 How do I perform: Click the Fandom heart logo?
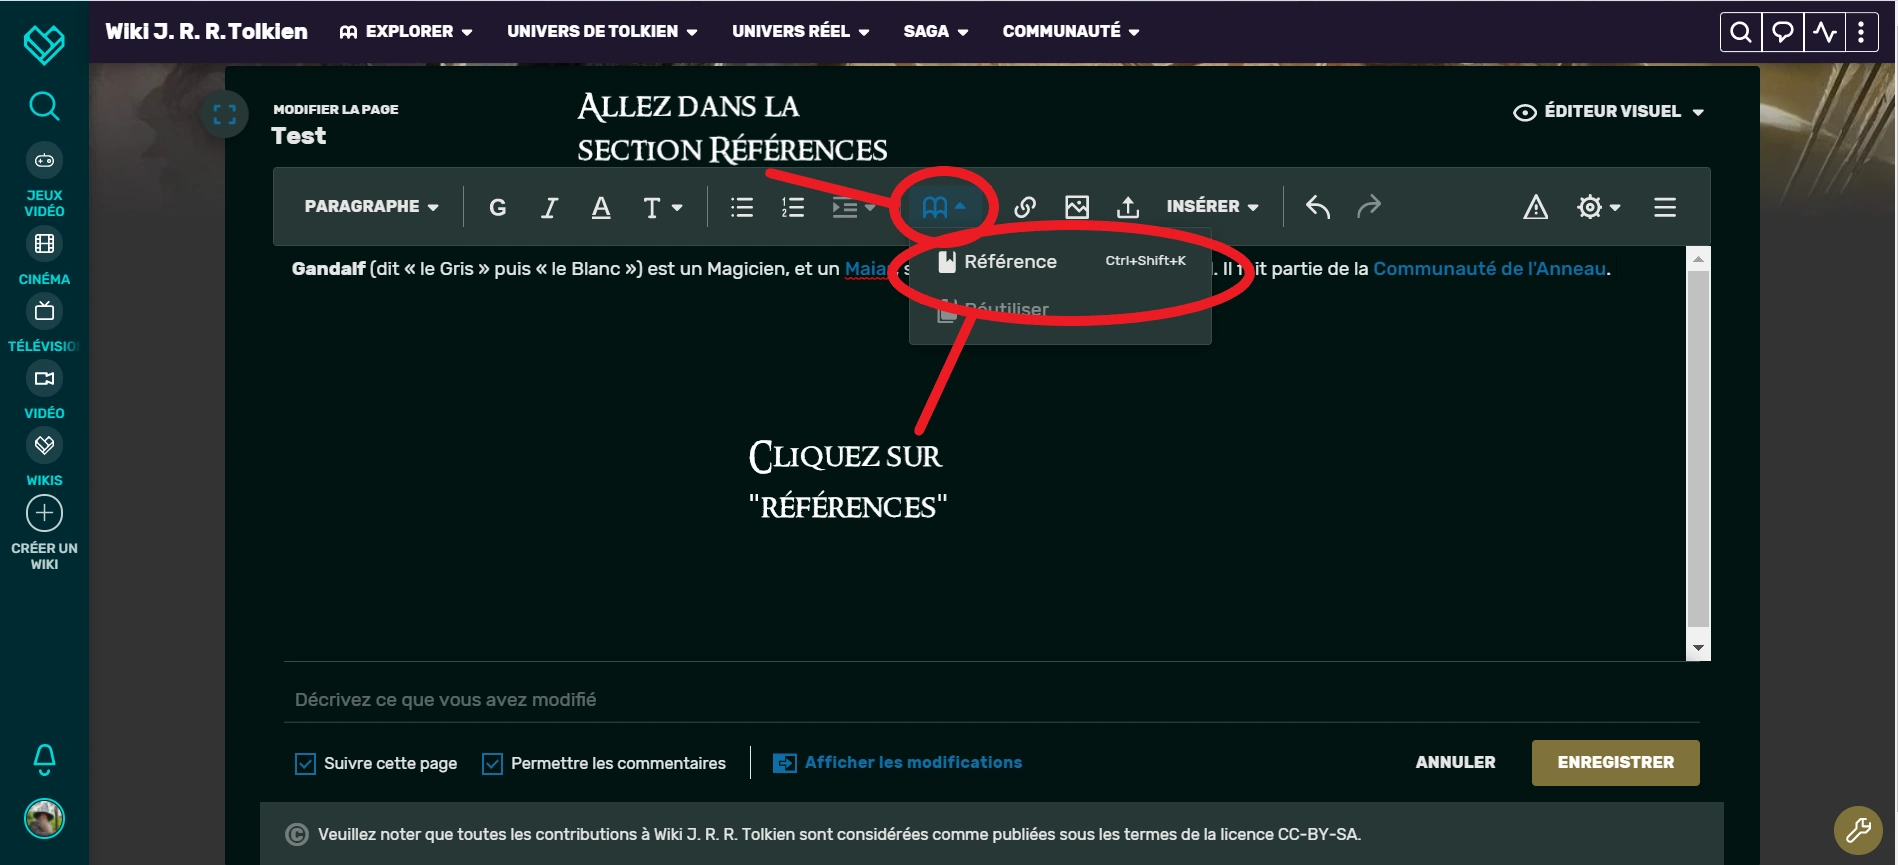coord(44,44)
